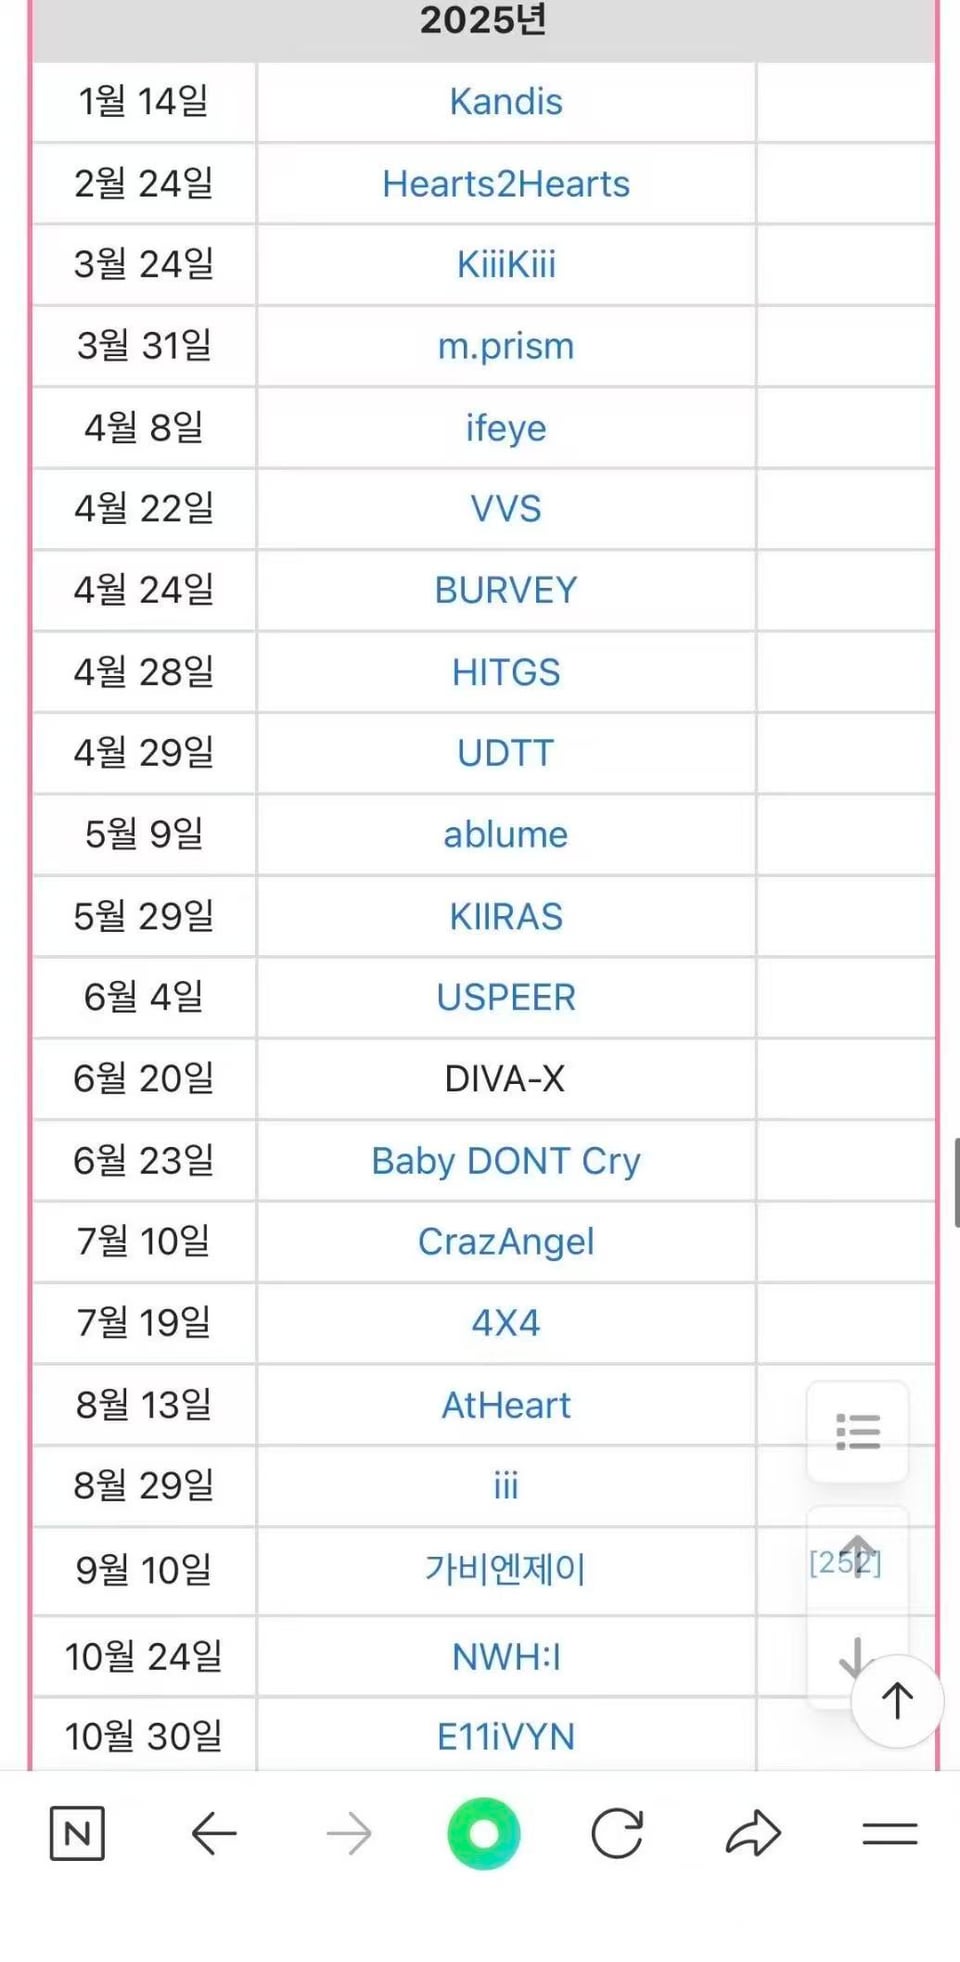Open the E11iVYN link
This screenshot has height=1962, width=960.
click(x=506, y=1737)
